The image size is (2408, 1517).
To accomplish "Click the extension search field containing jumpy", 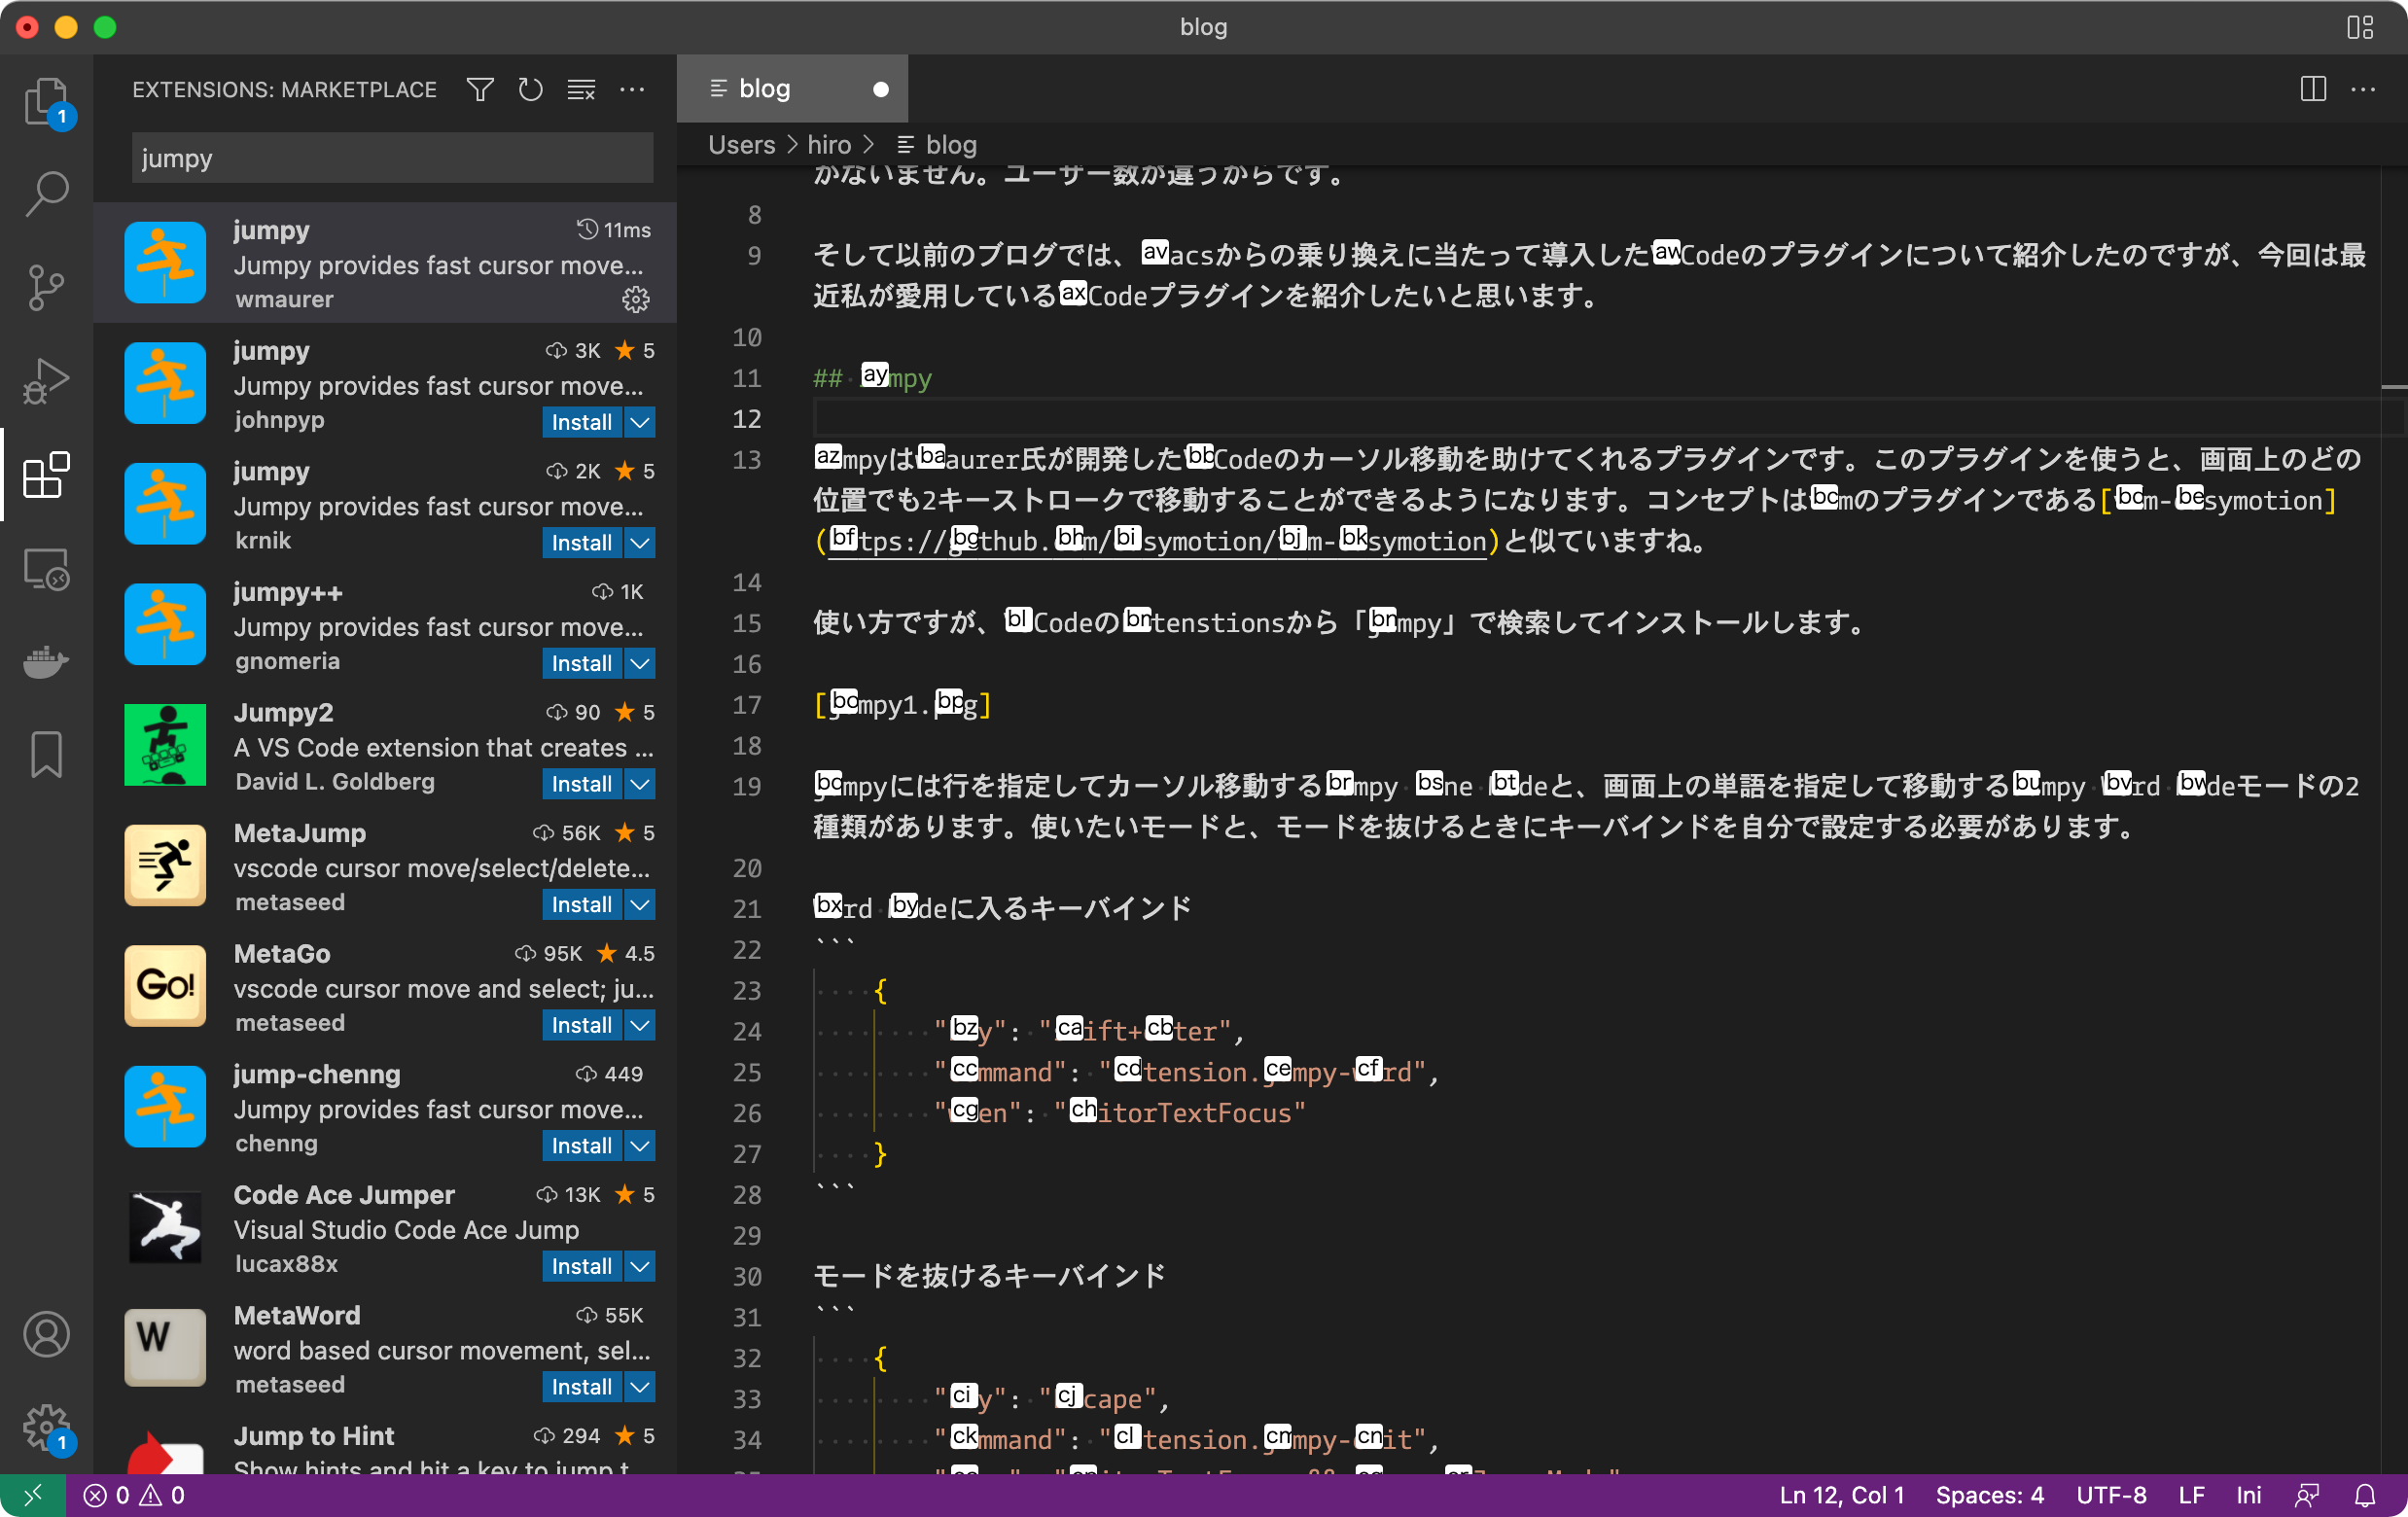I will coord(392,158).
